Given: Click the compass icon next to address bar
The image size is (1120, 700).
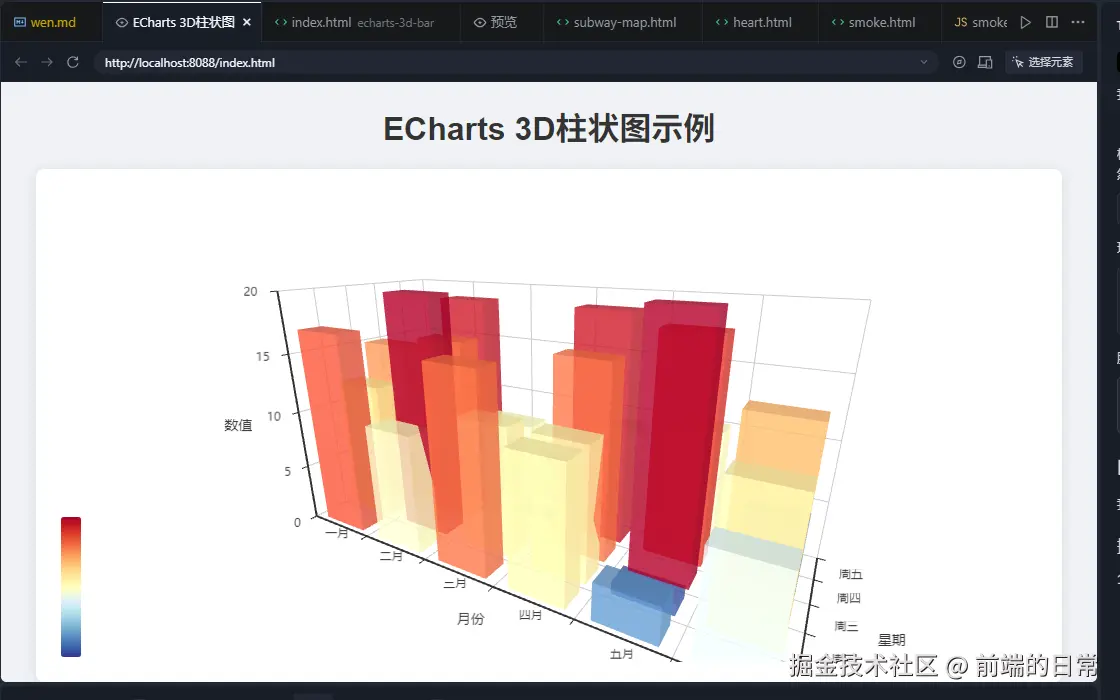Looking at the screenshot, I should point(959,62).
